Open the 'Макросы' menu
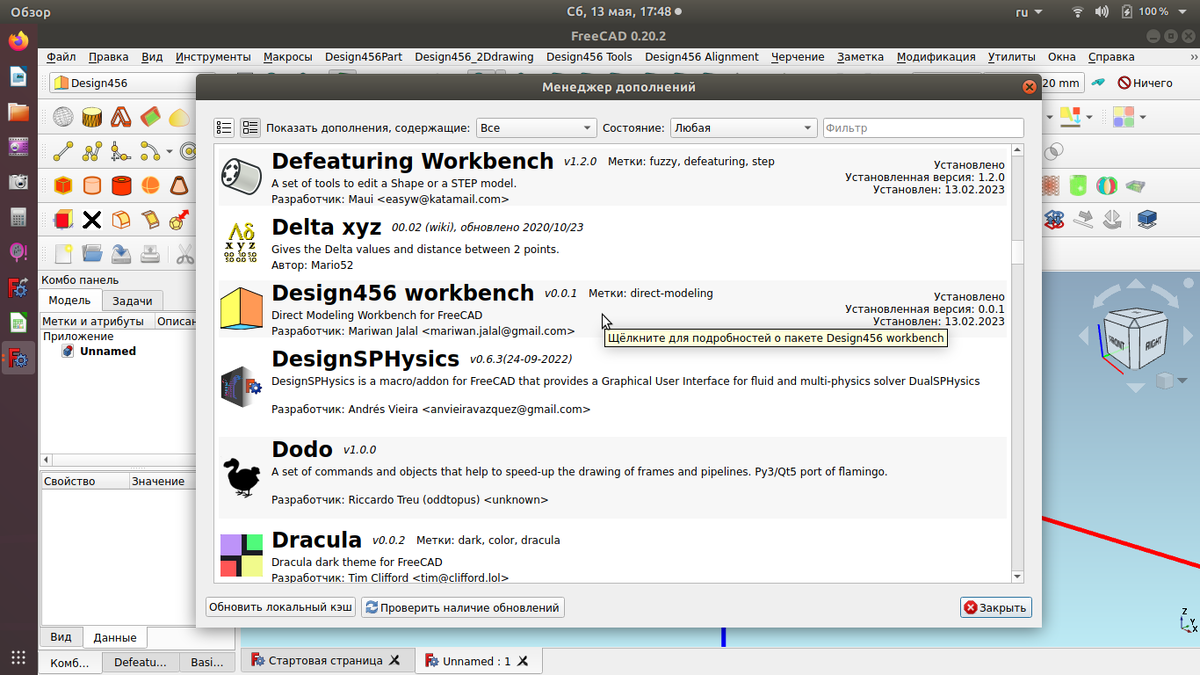Image resolution: width=1200 pixels, height=675 pixels. pos(288,57)
